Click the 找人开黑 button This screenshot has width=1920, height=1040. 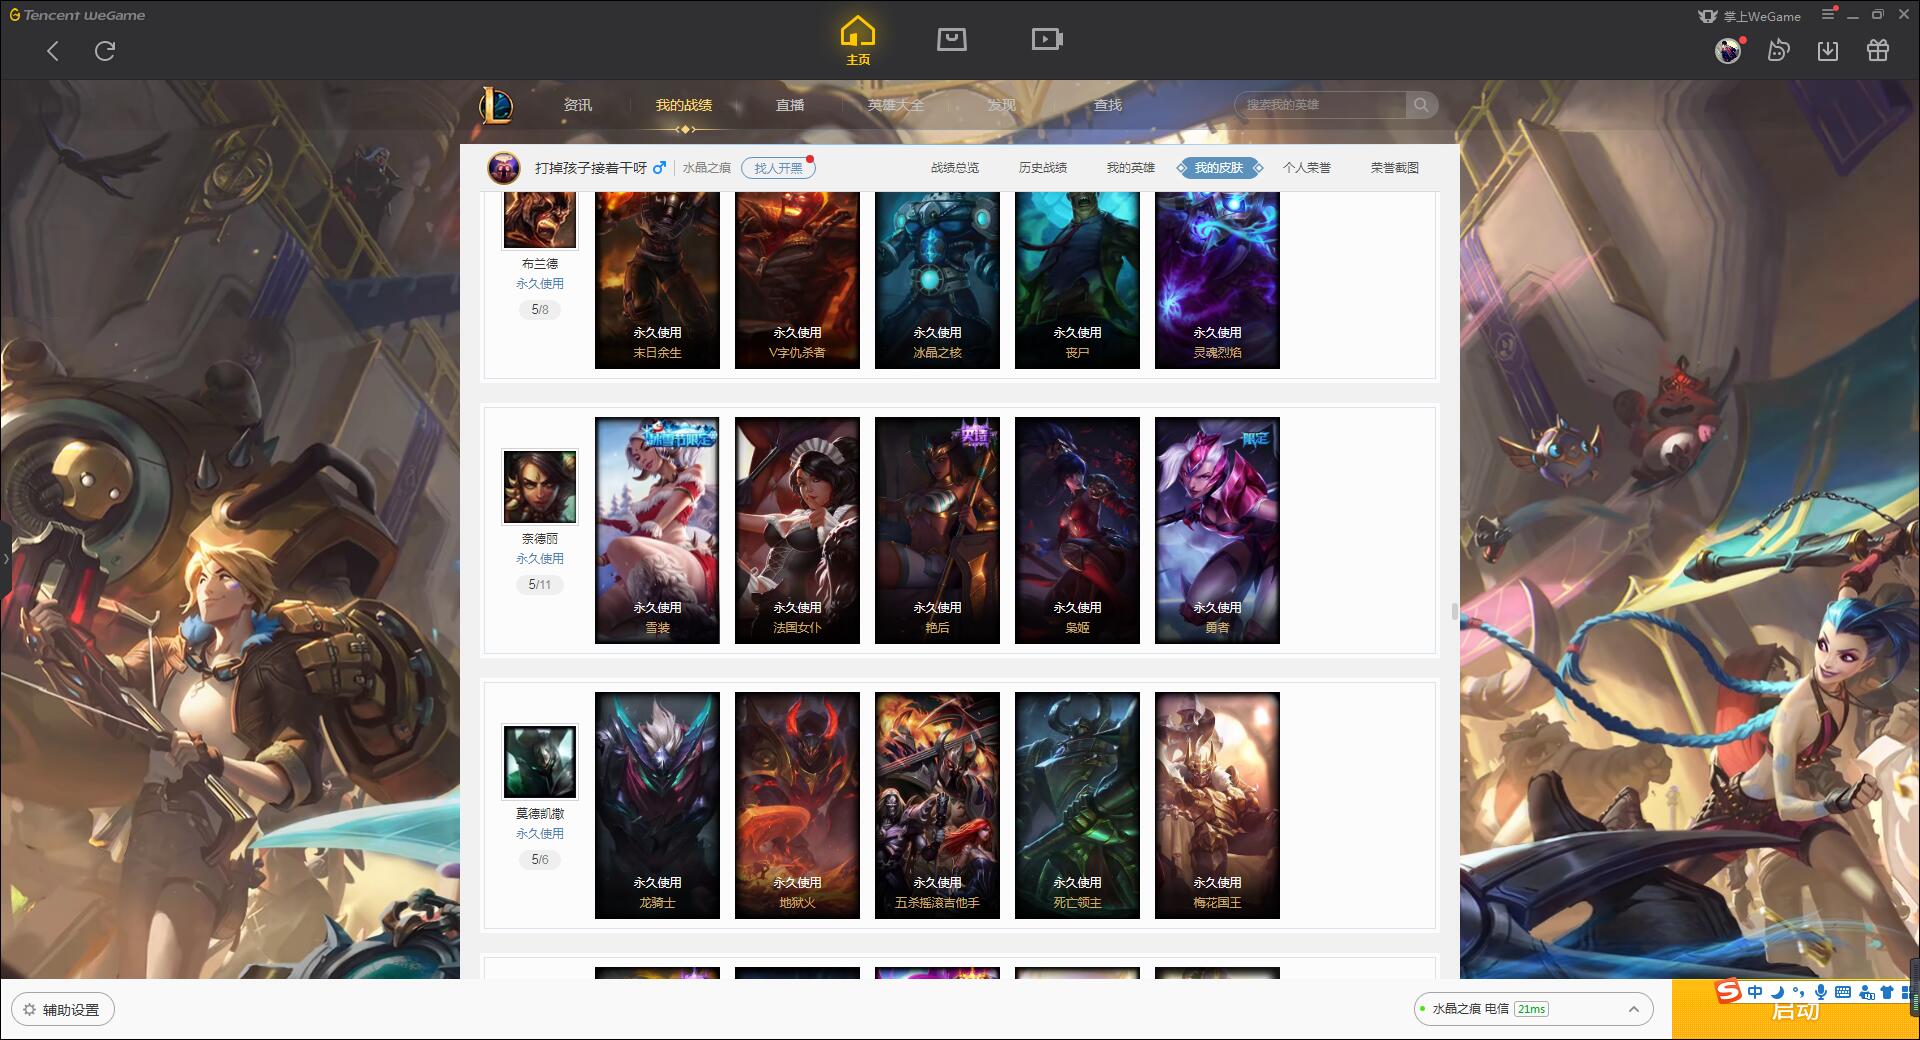(x=778, y=168)
